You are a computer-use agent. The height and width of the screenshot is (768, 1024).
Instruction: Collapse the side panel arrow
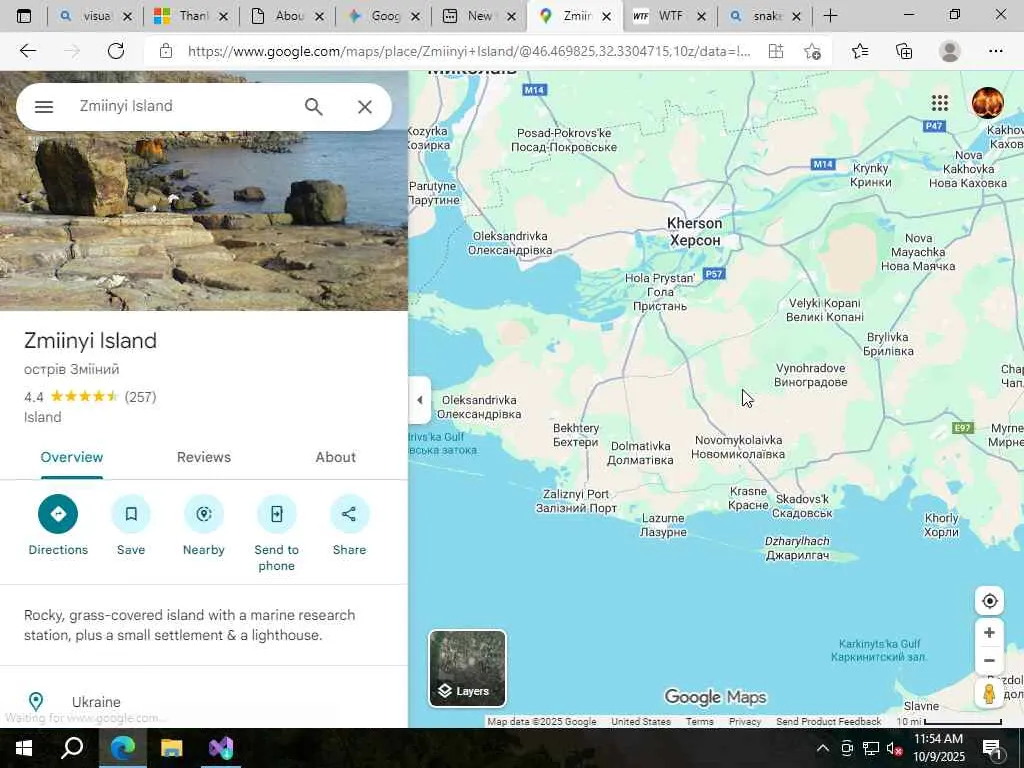420,400
